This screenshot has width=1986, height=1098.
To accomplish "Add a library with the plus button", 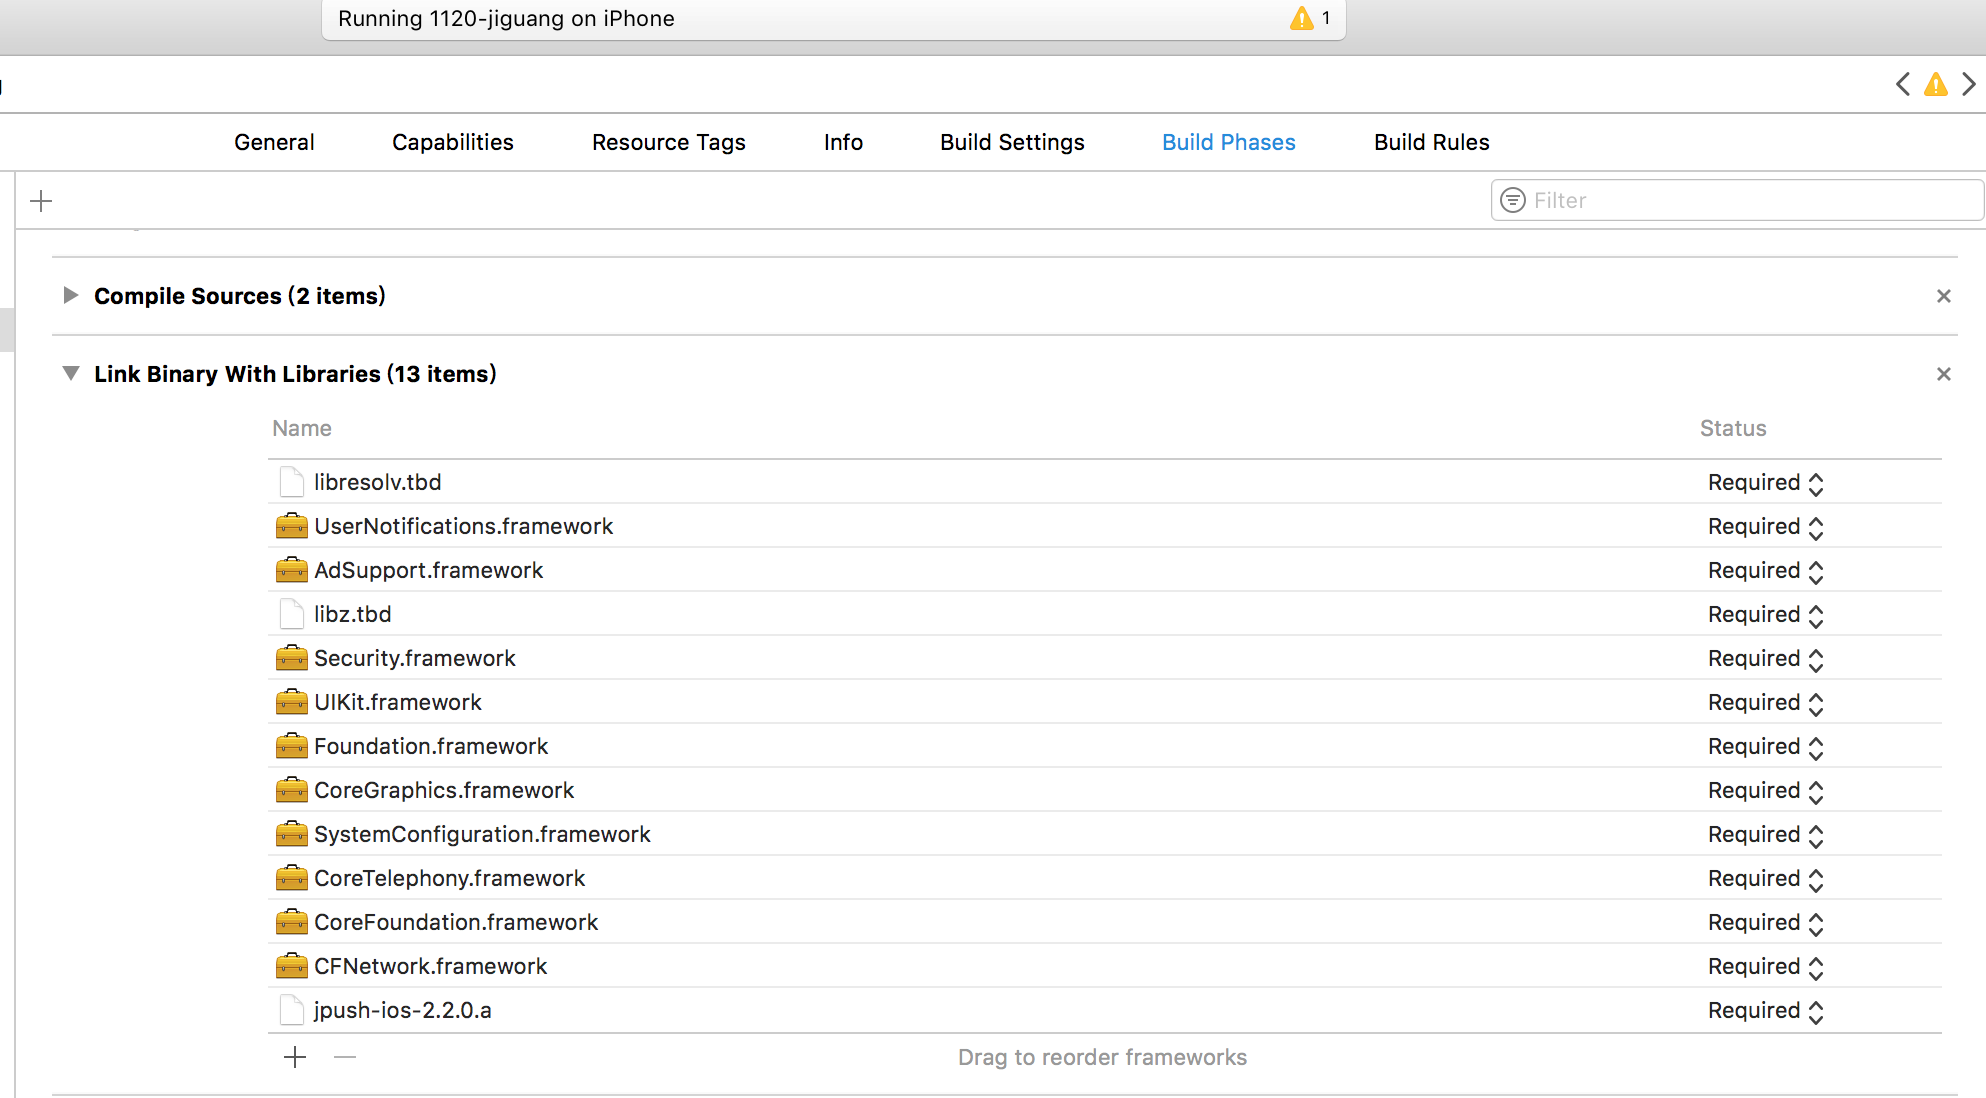I will (295, 1057).
